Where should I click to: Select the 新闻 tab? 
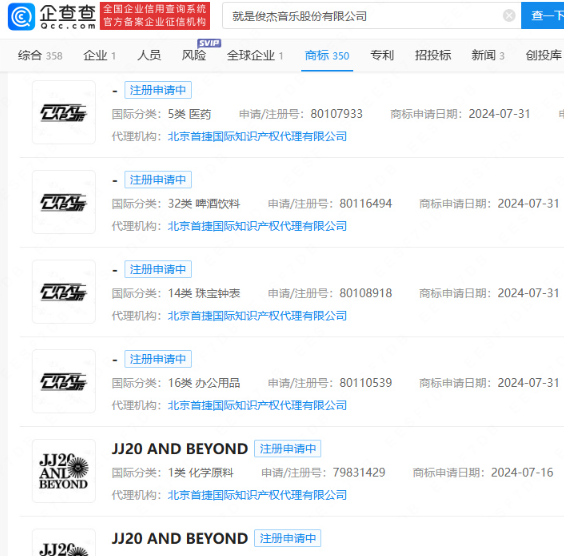(488, 55)
